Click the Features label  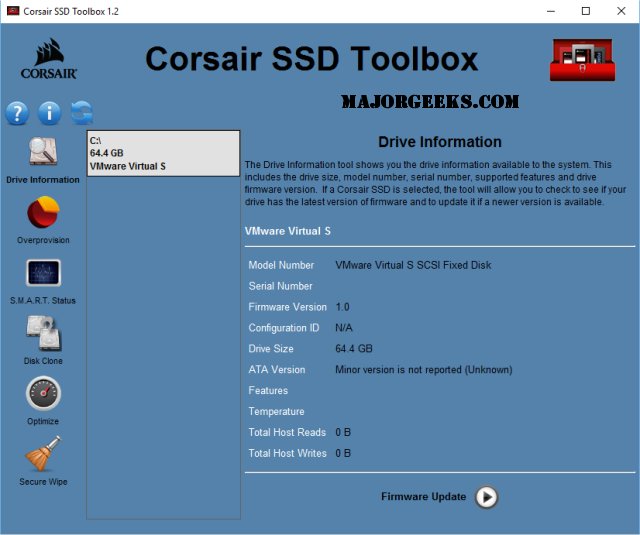pyautogui.click(x=268, y=391)
